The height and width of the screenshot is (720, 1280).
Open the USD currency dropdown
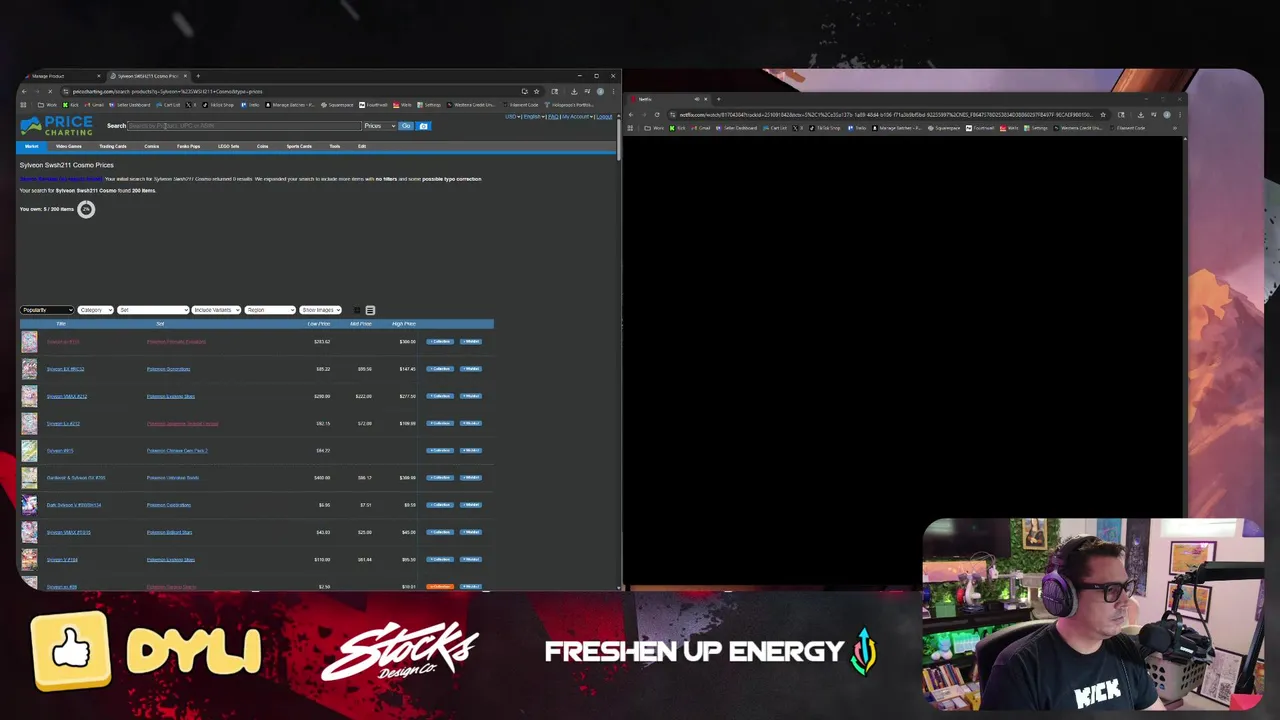pyautogui.click(x=512, y=117)
